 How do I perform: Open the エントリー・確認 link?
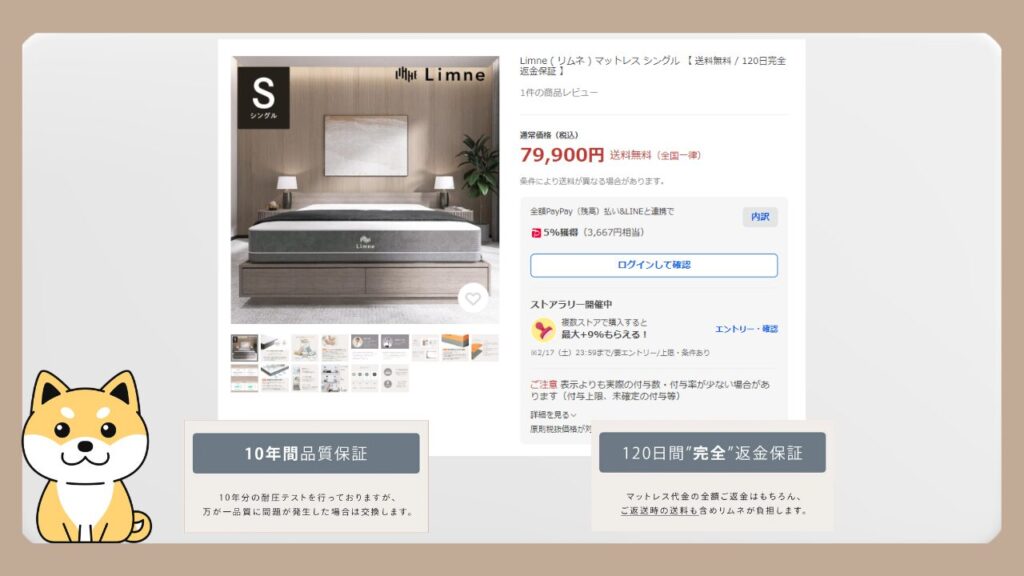click(x=746, y=328)
